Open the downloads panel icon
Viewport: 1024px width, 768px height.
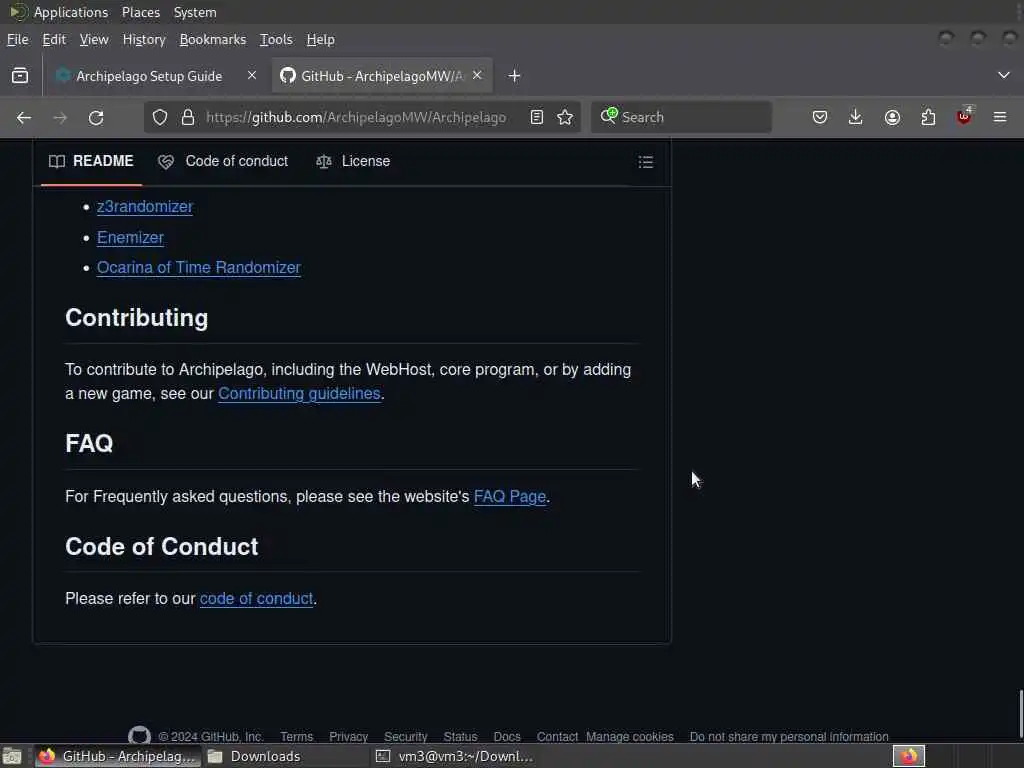856,118
